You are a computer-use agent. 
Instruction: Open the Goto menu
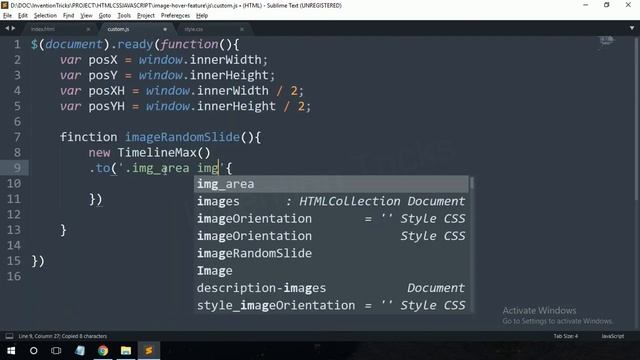click(104, 16)
